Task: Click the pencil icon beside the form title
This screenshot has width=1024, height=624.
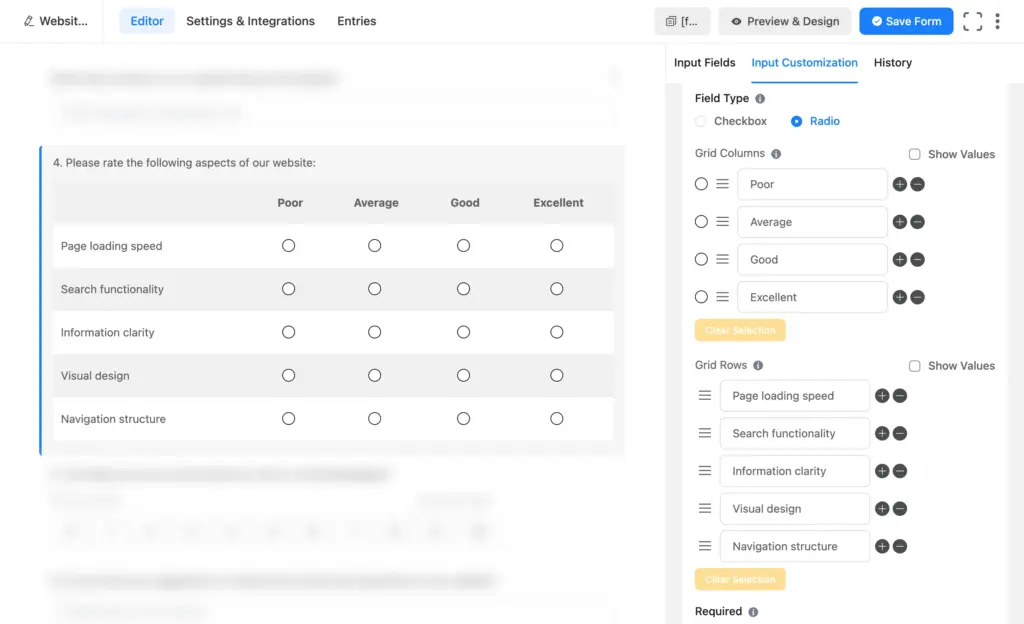Action: (29, 21)
